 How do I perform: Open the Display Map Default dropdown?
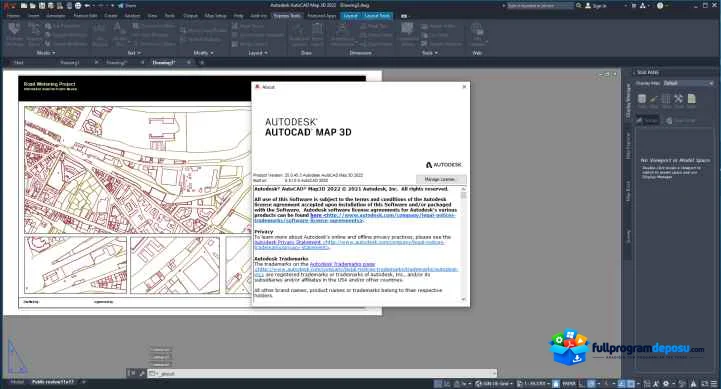[688, 83]
